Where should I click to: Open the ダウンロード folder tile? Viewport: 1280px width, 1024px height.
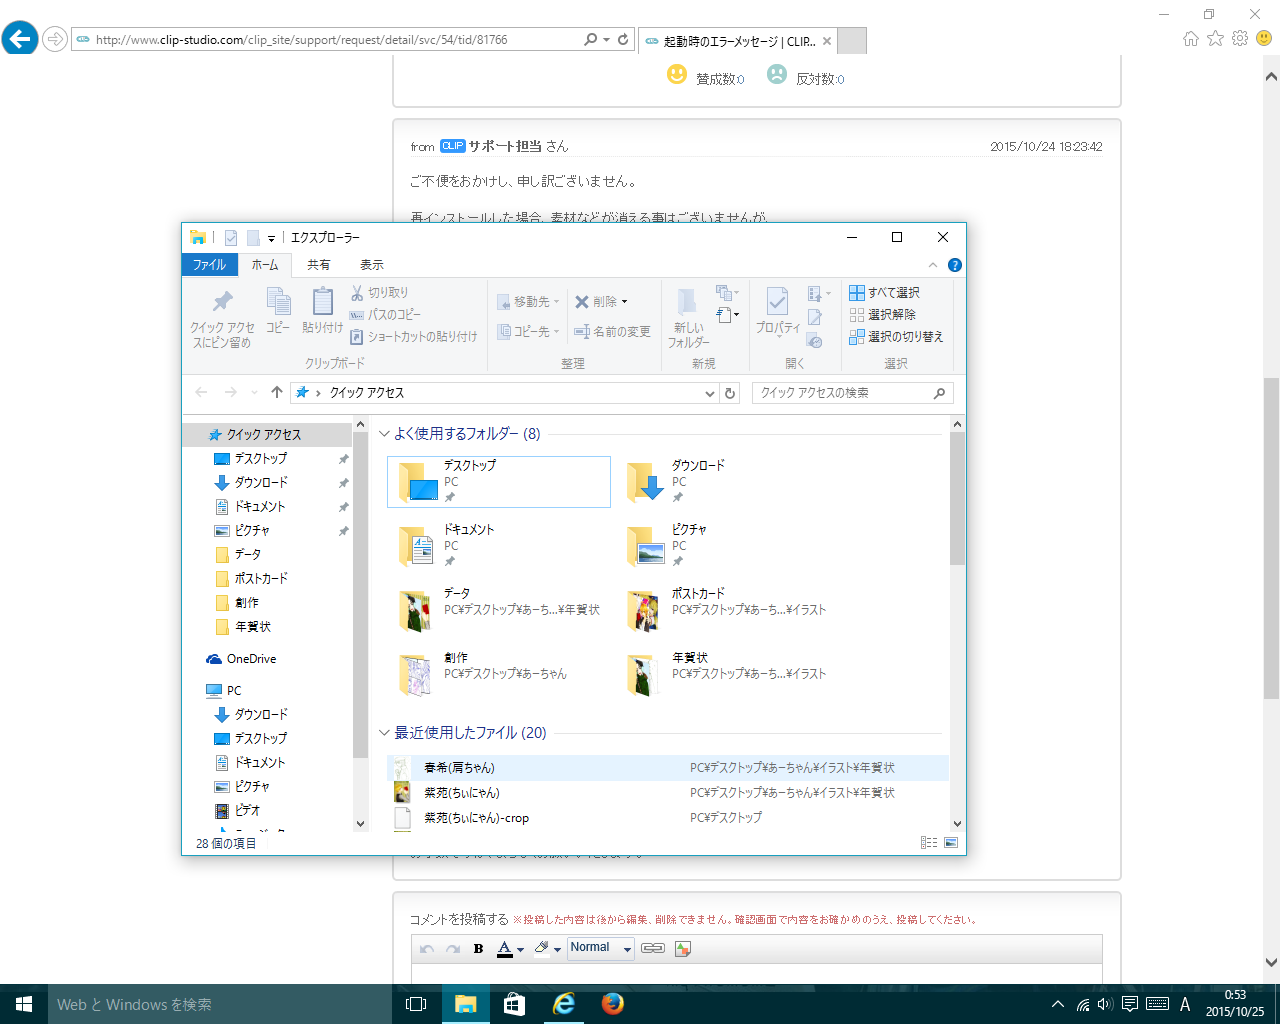(x=697, y=481)
